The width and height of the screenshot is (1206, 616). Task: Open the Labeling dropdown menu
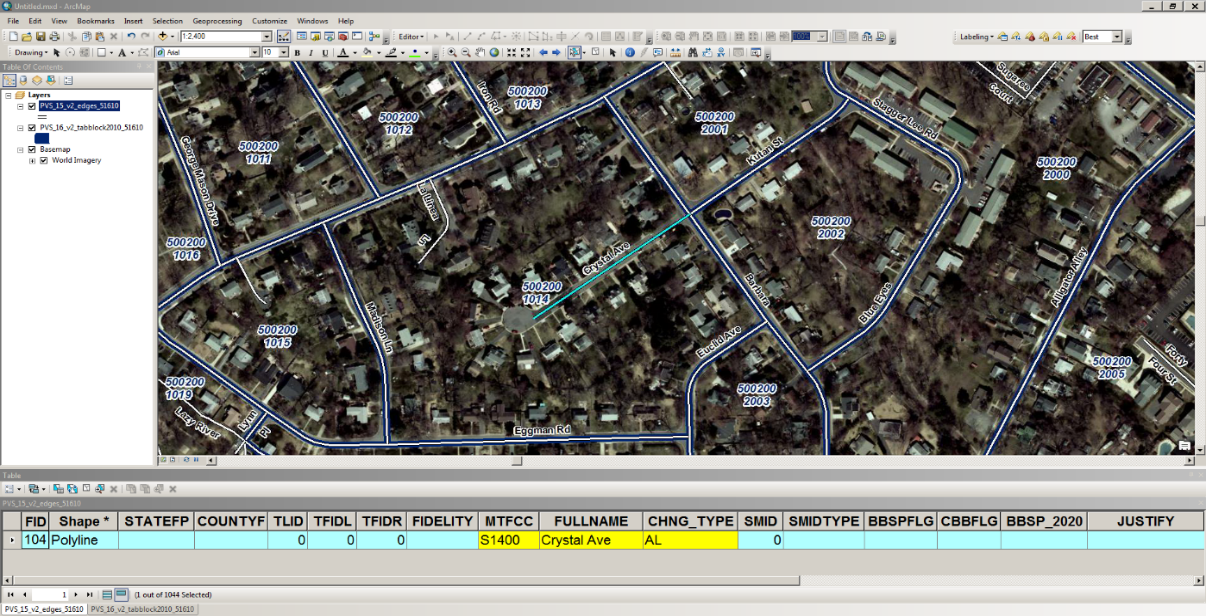[x=977, y=36]
